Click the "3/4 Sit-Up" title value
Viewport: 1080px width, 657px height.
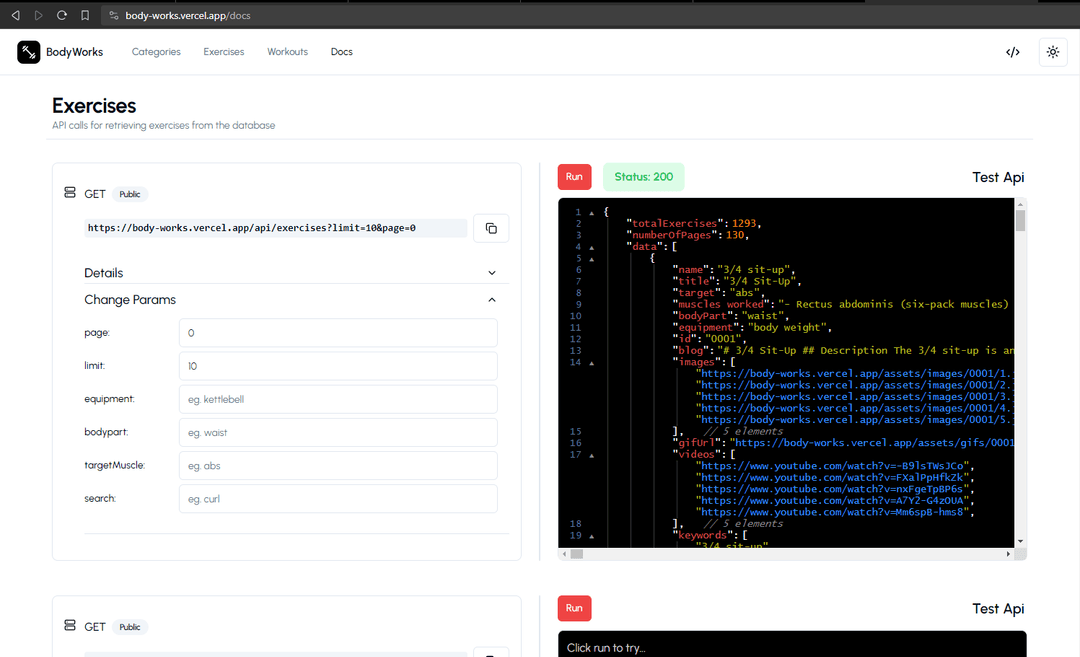[759, 281]
